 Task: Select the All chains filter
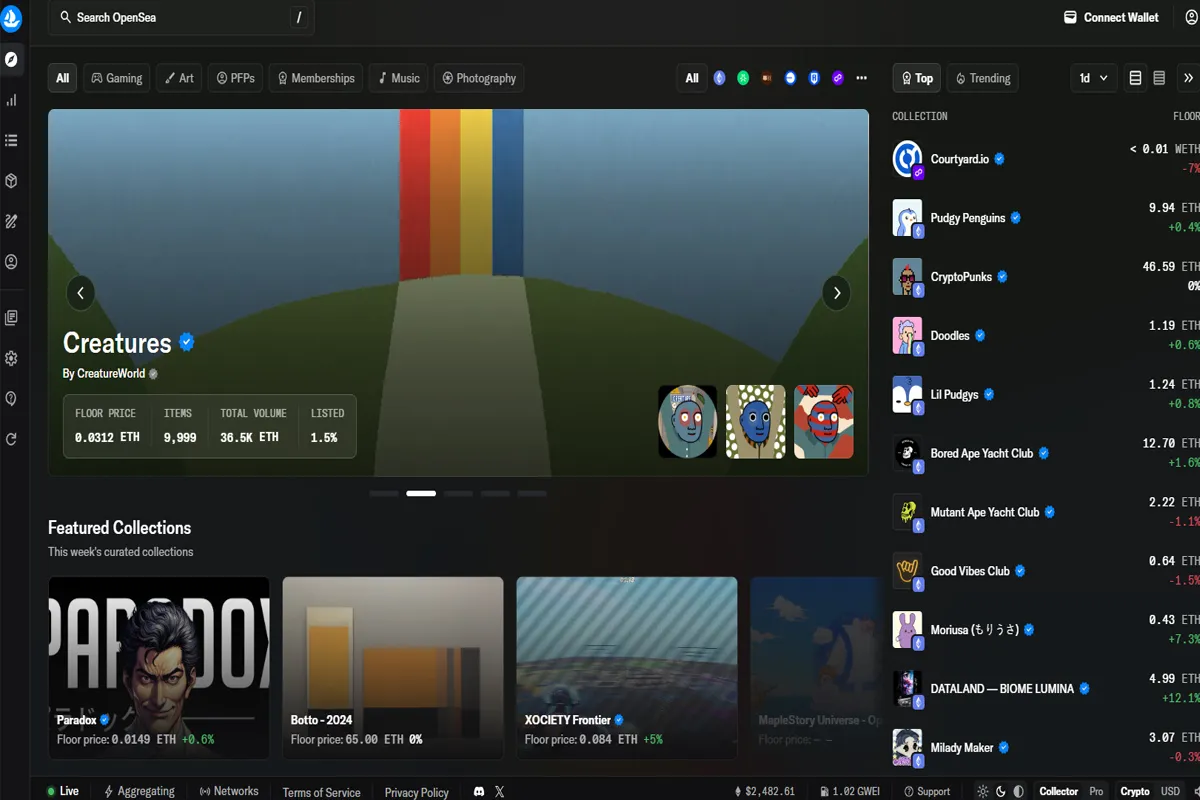tap(692, 78)
